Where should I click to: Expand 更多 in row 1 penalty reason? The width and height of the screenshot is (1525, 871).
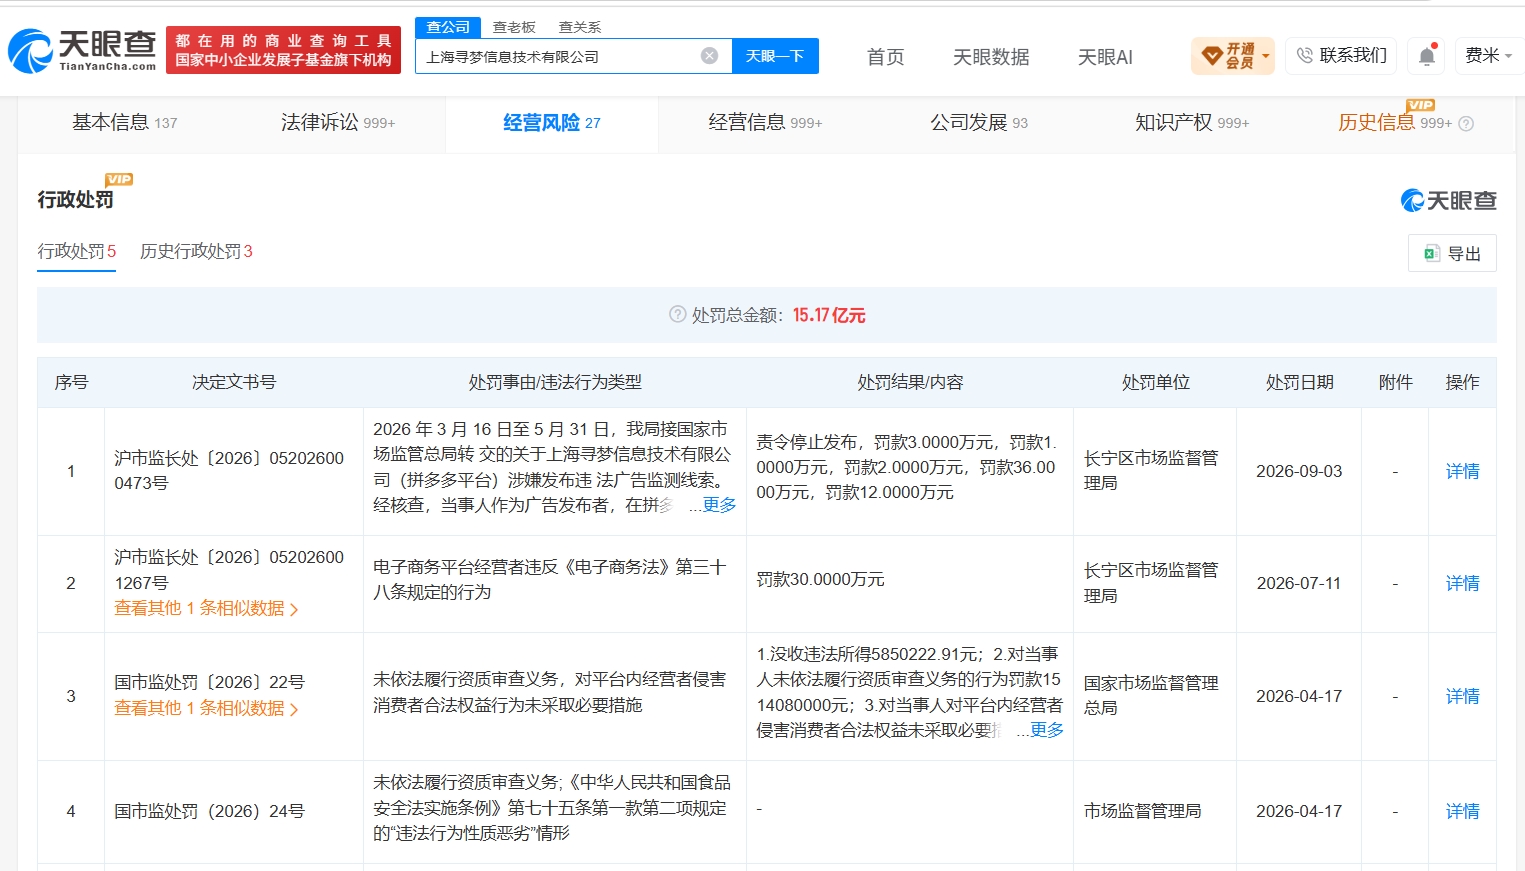point(719,505)
